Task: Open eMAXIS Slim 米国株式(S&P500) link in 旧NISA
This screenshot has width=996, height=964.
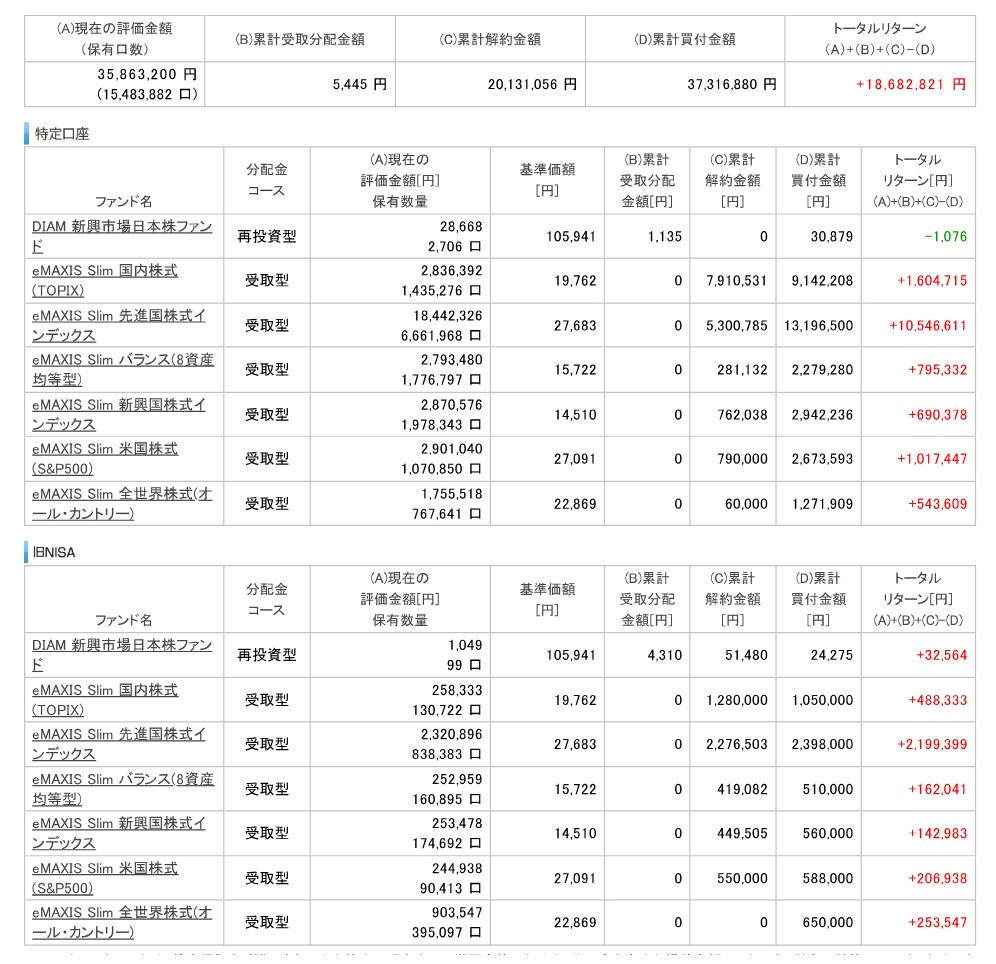Action: click(x=105, y=878)
